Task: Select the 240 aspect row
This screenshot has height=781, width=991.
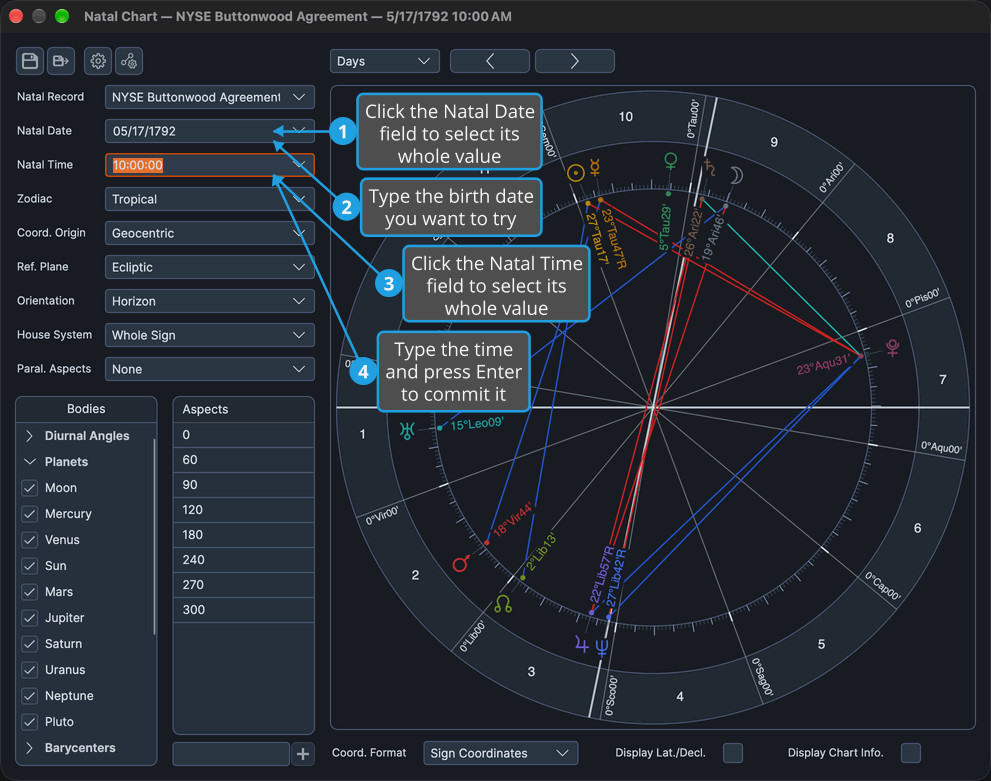Action: pyautogui.click(x=244, y=560)
